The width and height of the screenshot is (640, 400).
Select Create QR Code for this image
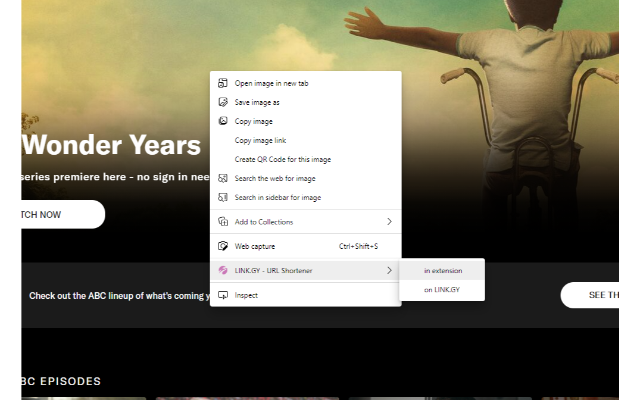306,159
